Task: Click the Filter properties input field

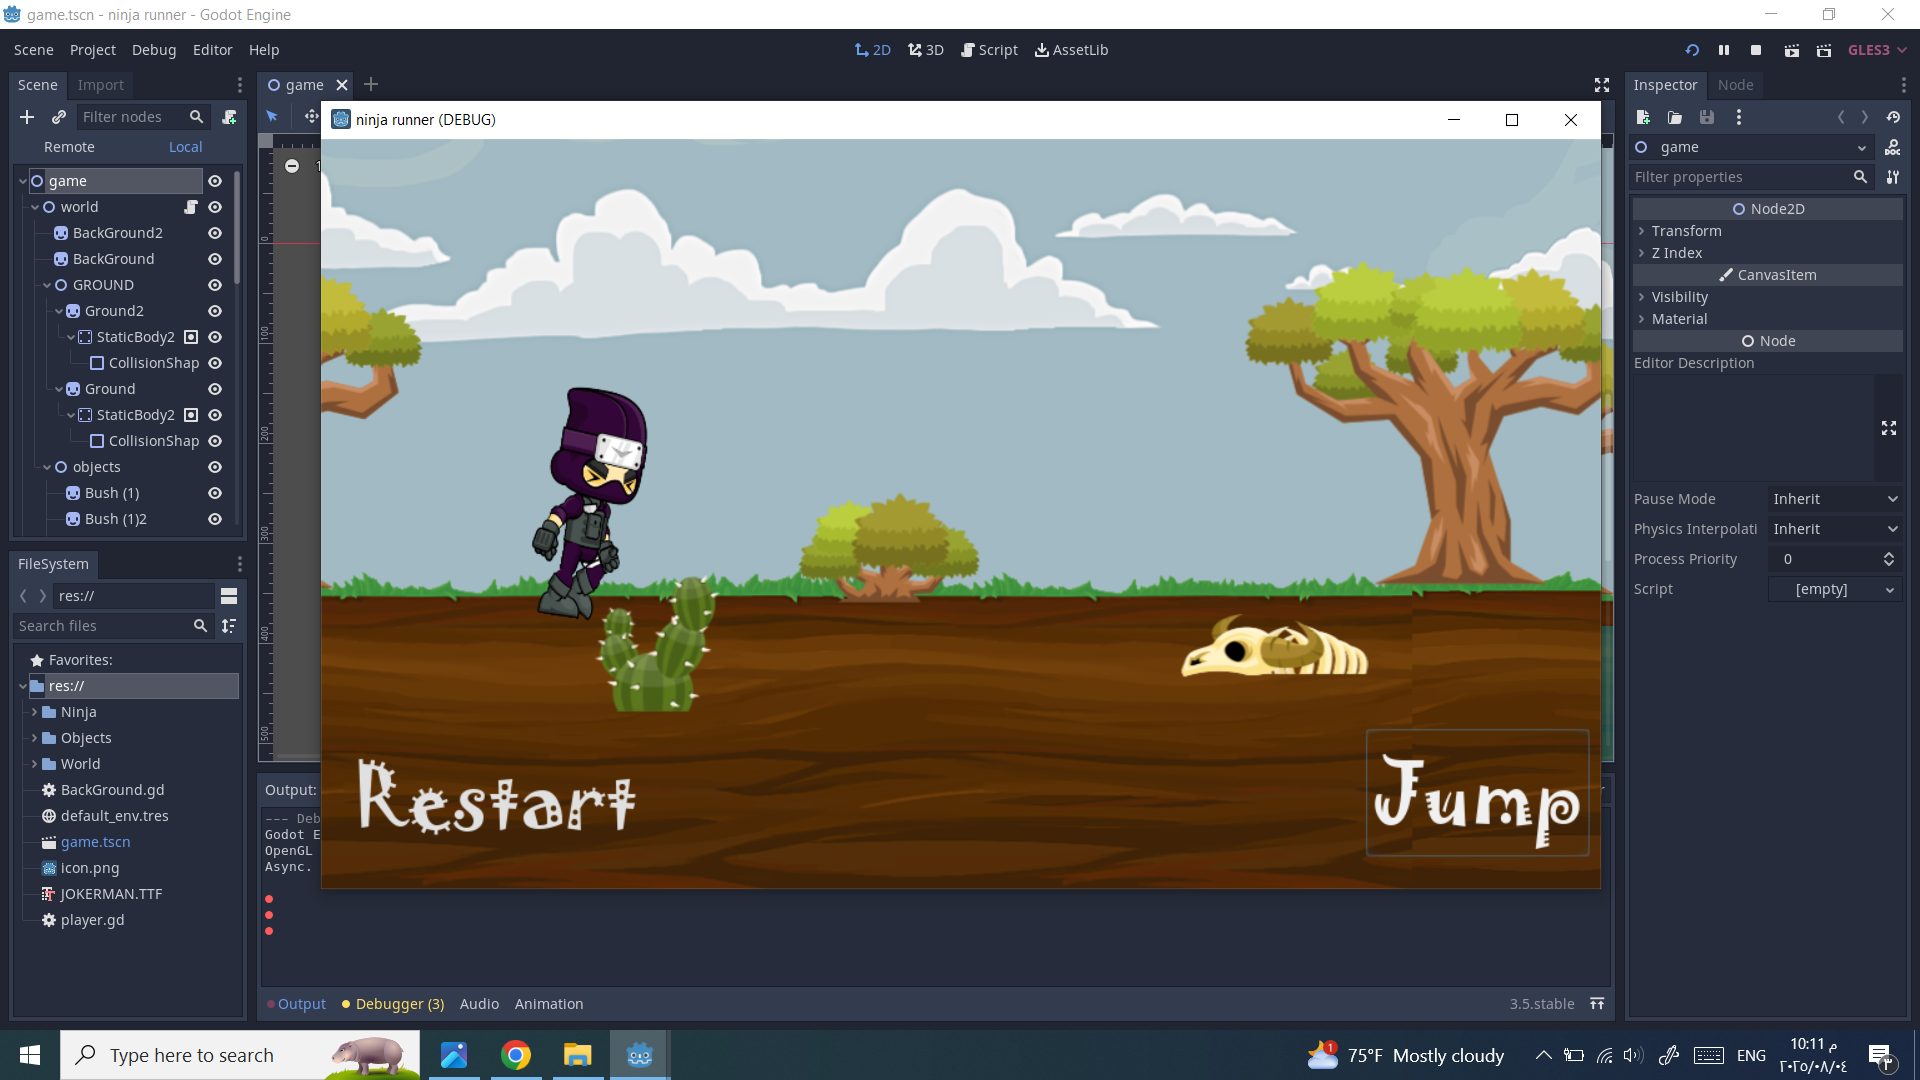Action: pos(1740,177)
